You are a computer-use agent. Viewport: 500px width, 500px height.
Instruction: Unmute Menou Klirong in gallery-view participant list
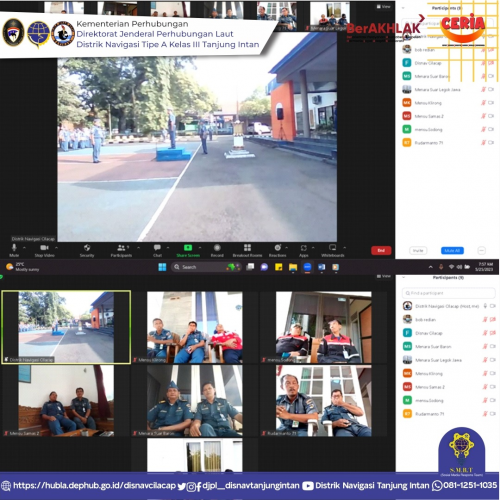click(485, 373)
